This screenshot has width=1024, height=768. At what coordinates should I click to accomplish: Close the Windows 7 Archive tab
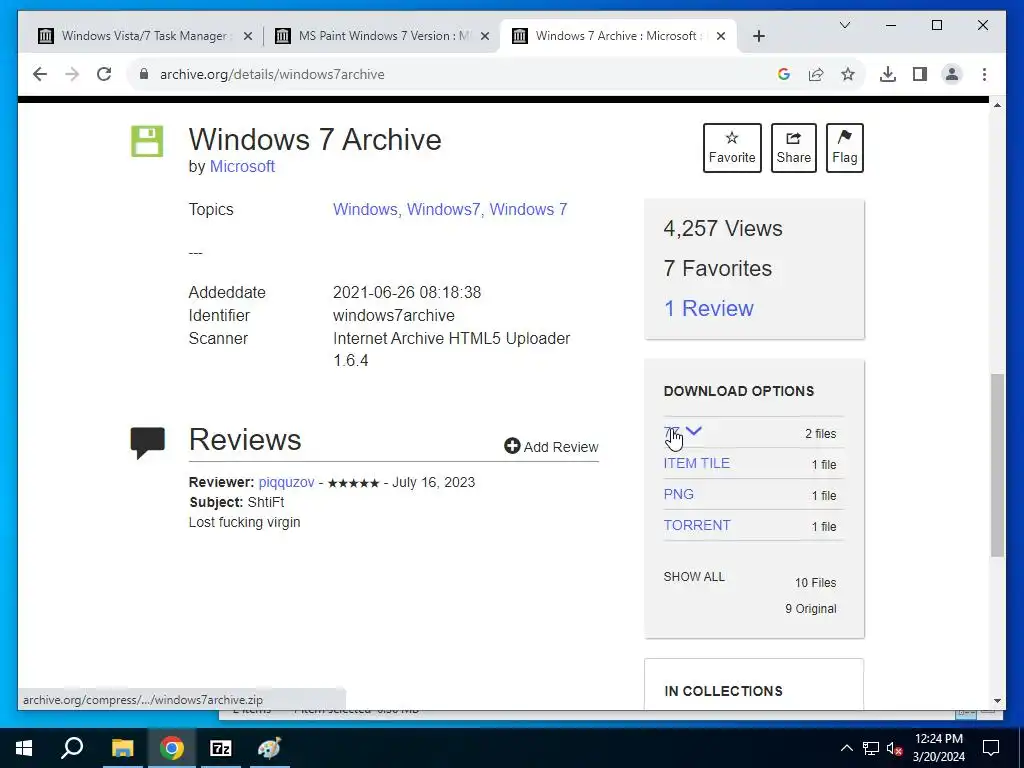[720, 36]
